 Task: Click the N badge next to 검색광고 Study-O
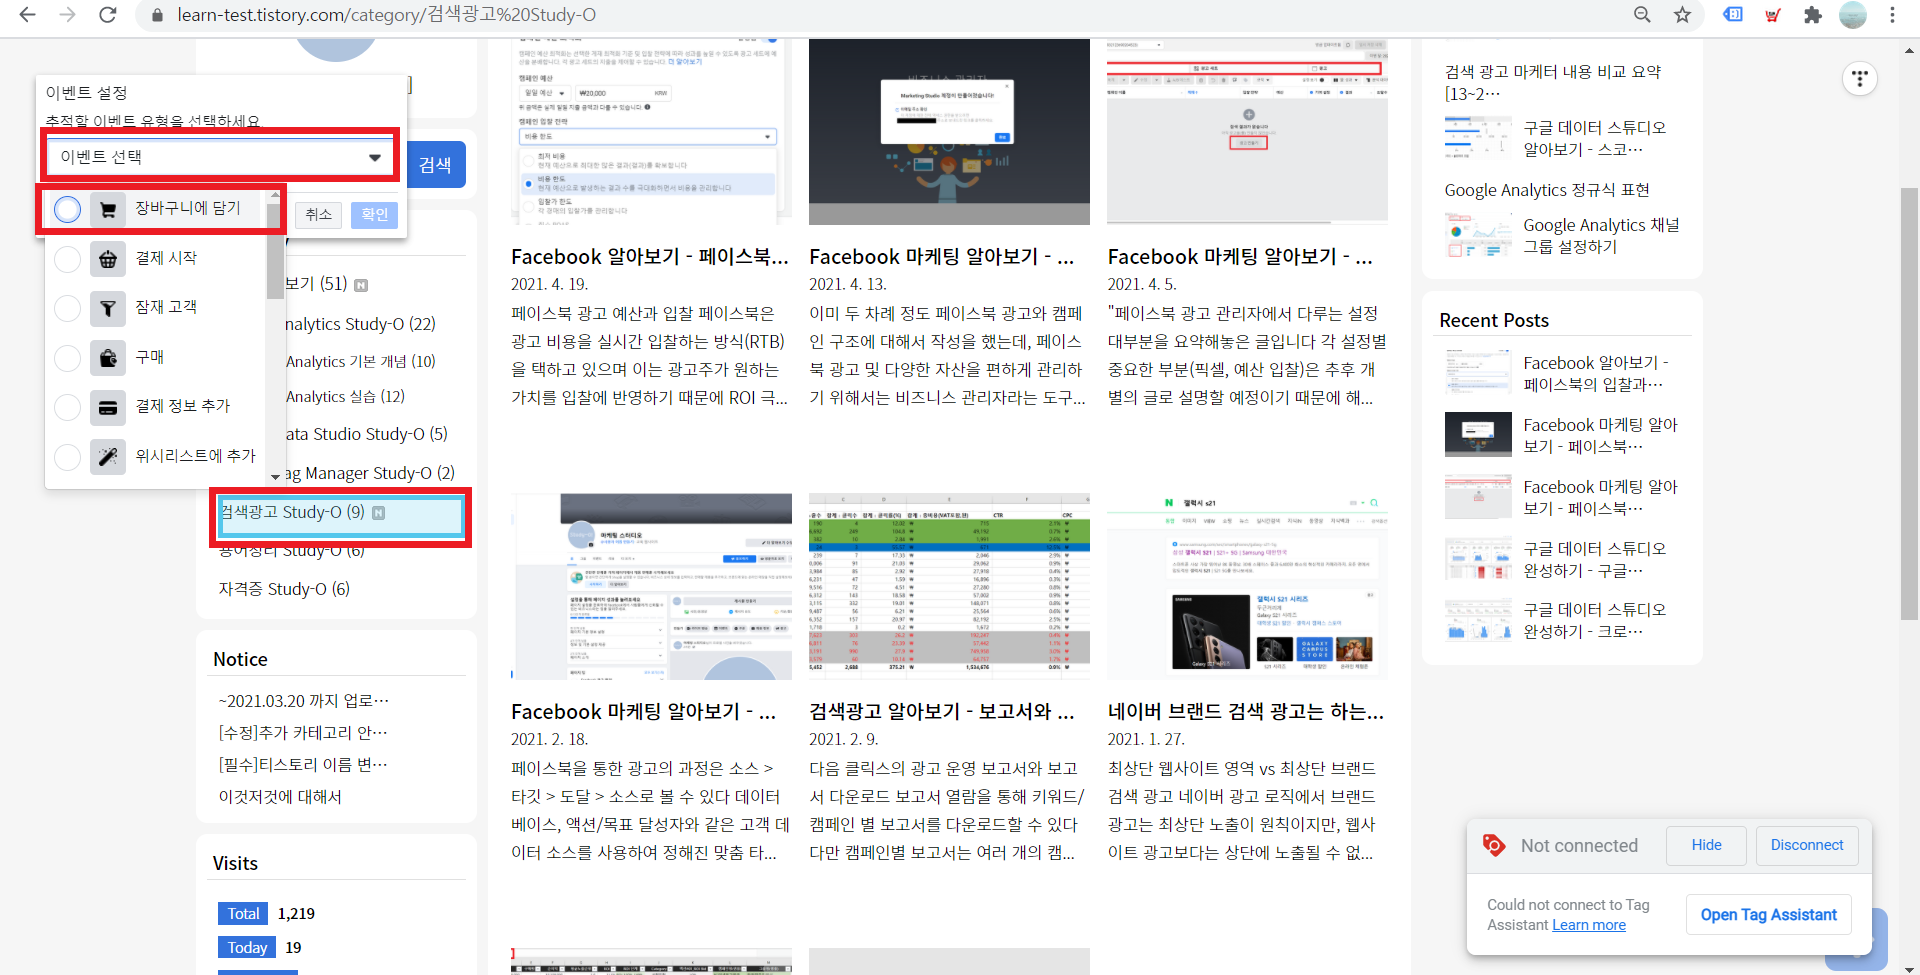379,513
